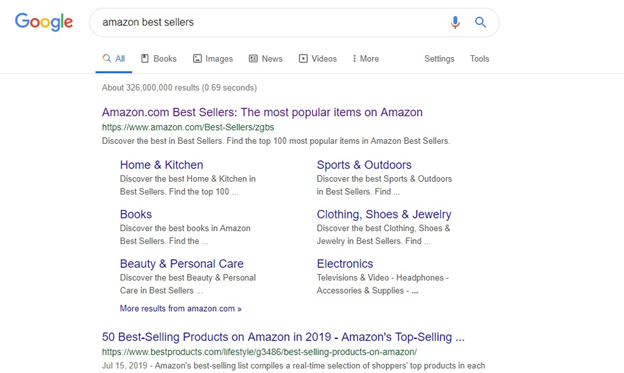The height and width of the screenshot is (373, 624).
Task: Open the Sports & Outdoors sitelink
Action: [x=364, y=165]
